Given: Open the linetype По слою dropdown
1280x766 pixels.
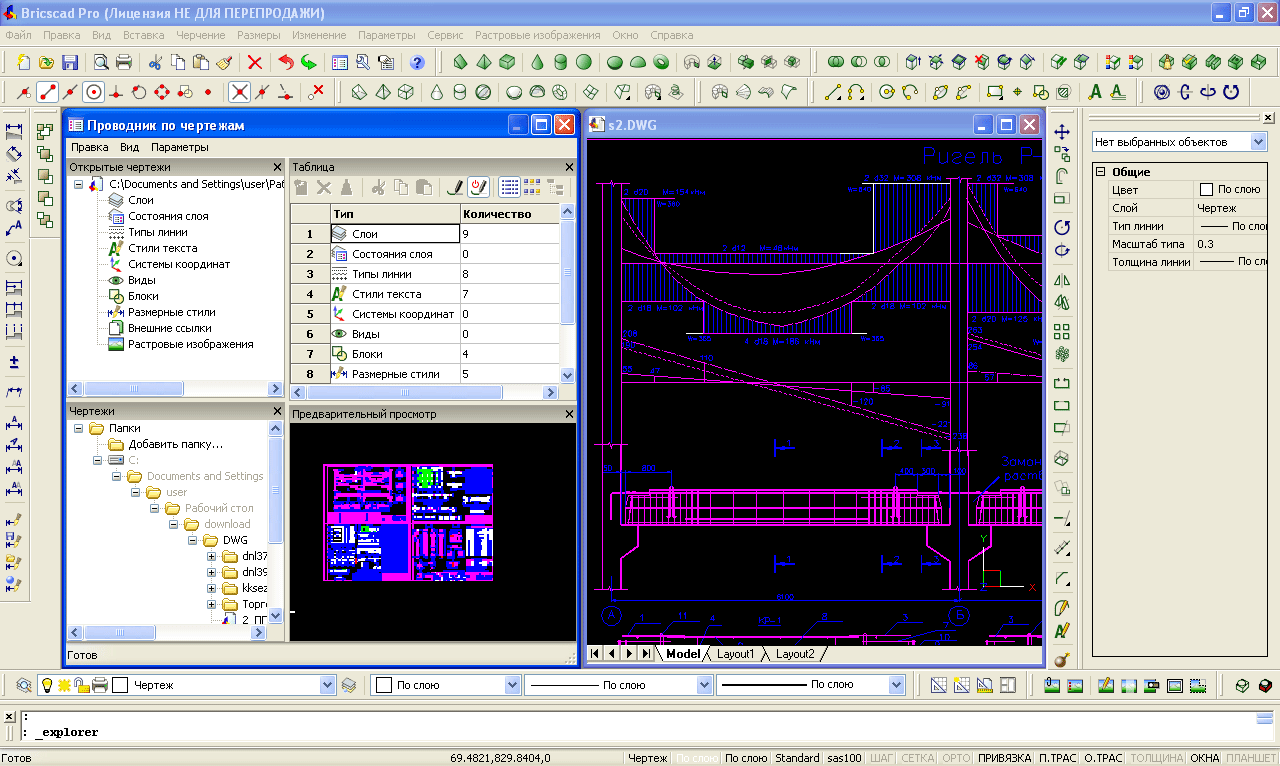Looking at the screenshot, I should click(x=704, y=685).
